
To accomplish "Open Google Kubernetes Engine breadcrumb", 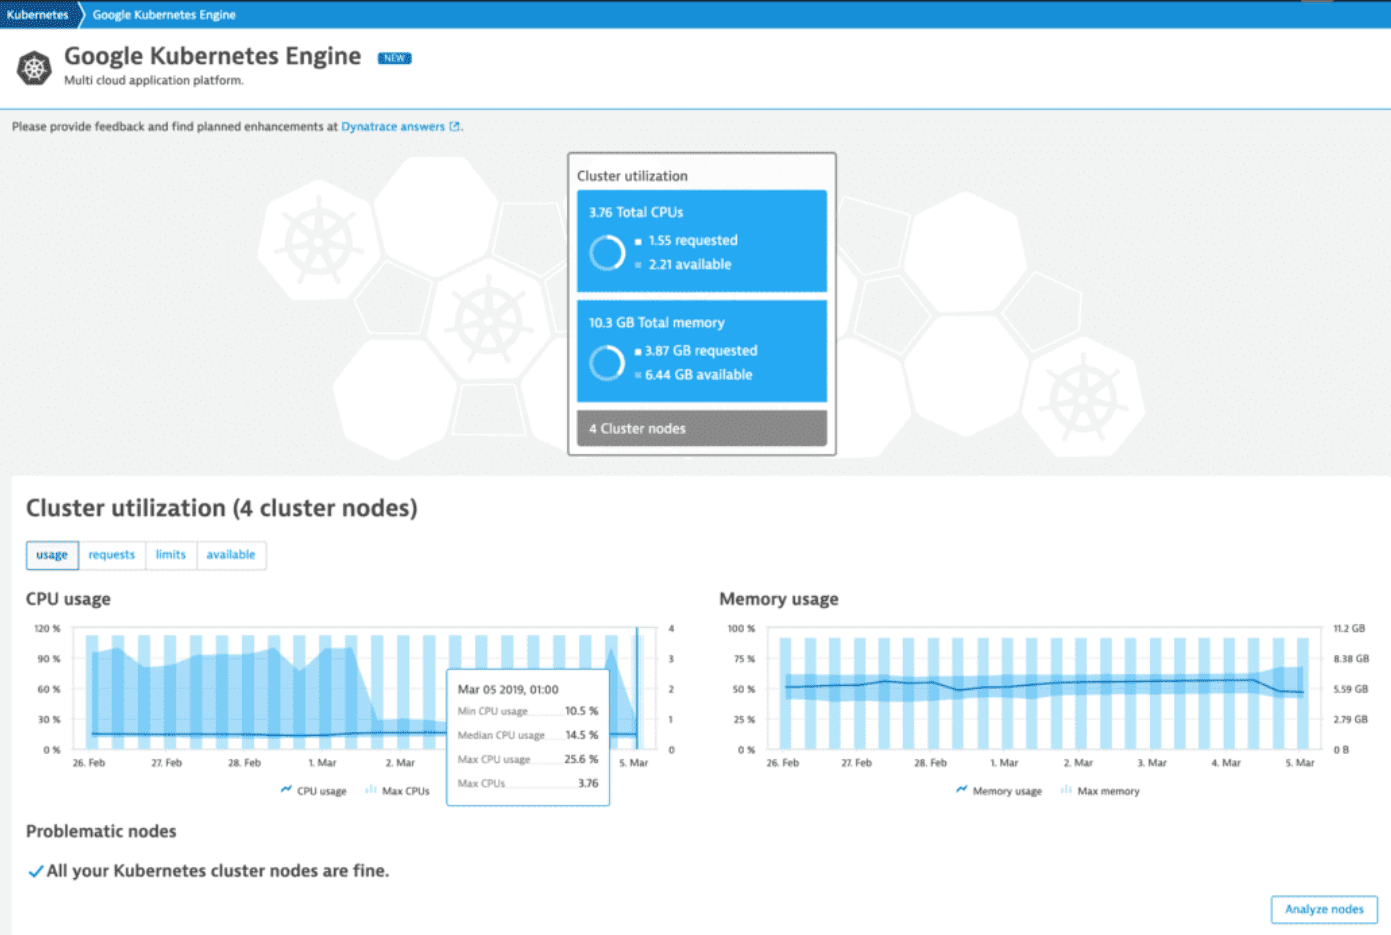I will pos(164,15).
